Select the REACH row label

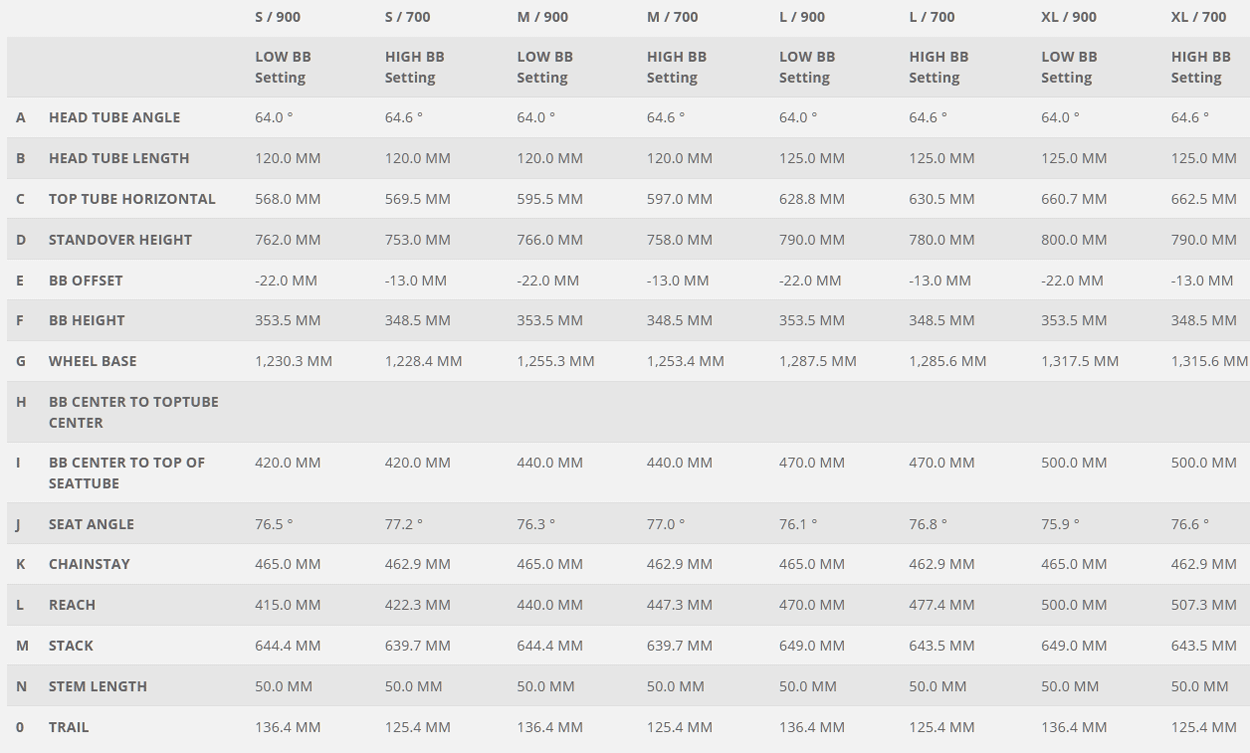click(x=72, y=605)
